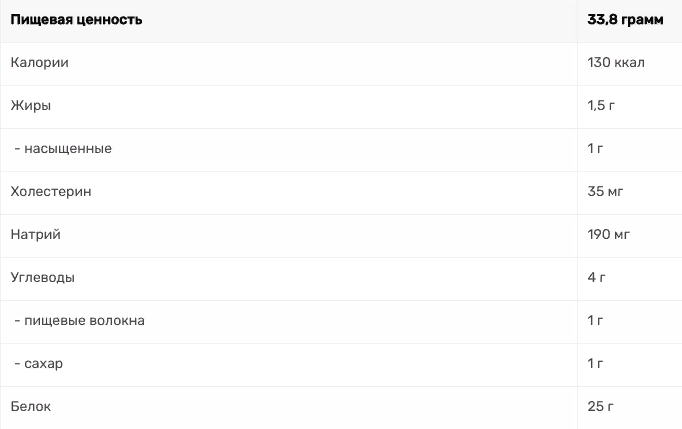
Task: Select the '1 г' sugar value
Action: [x=595, y=363]
